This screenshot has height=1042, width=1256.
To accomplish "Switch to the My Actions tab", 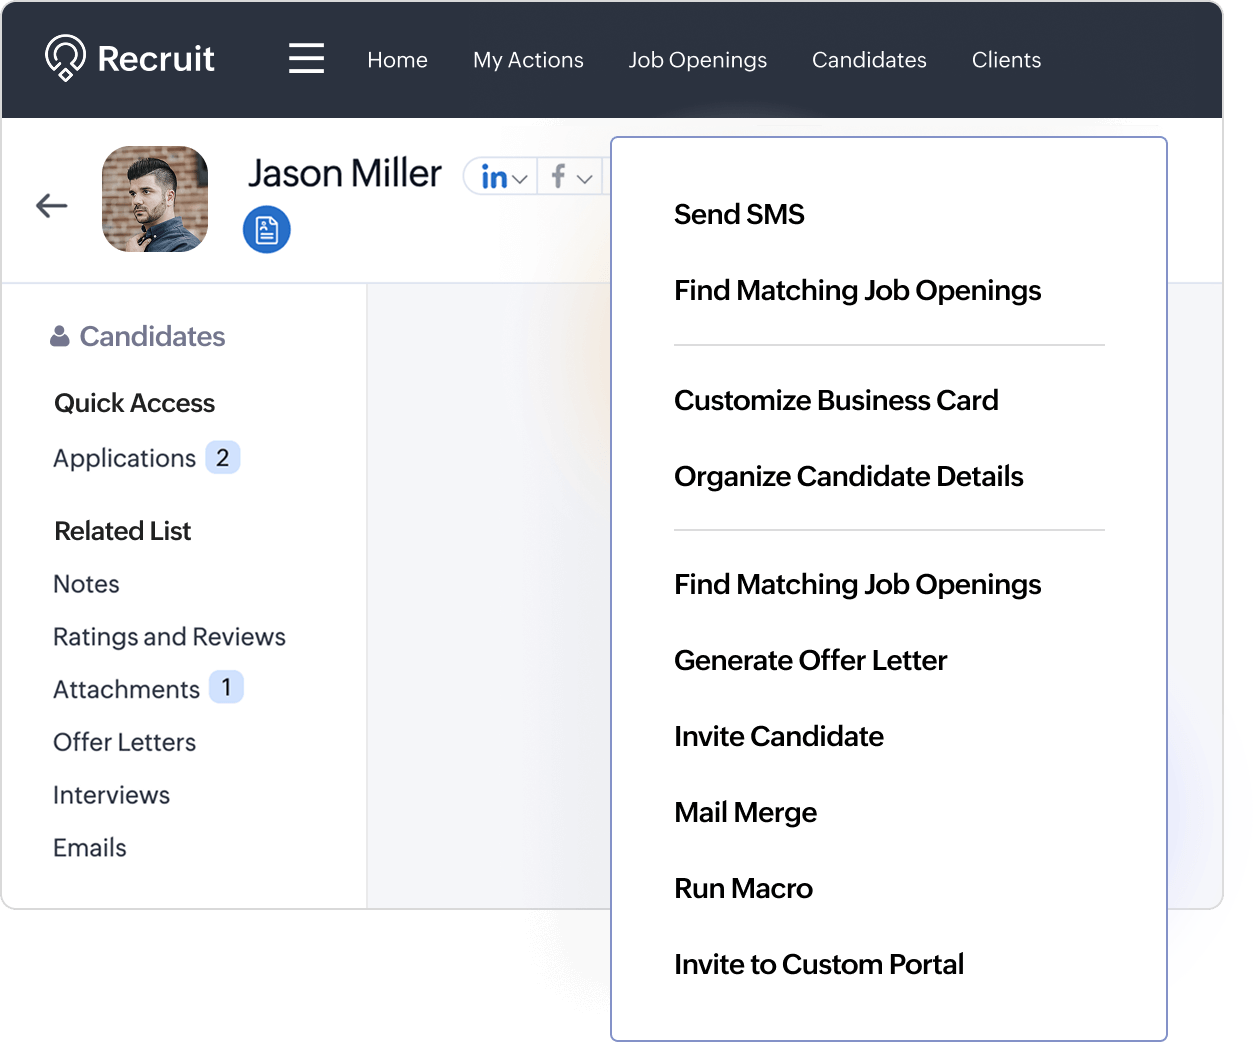I will click(x=528, y=60).
